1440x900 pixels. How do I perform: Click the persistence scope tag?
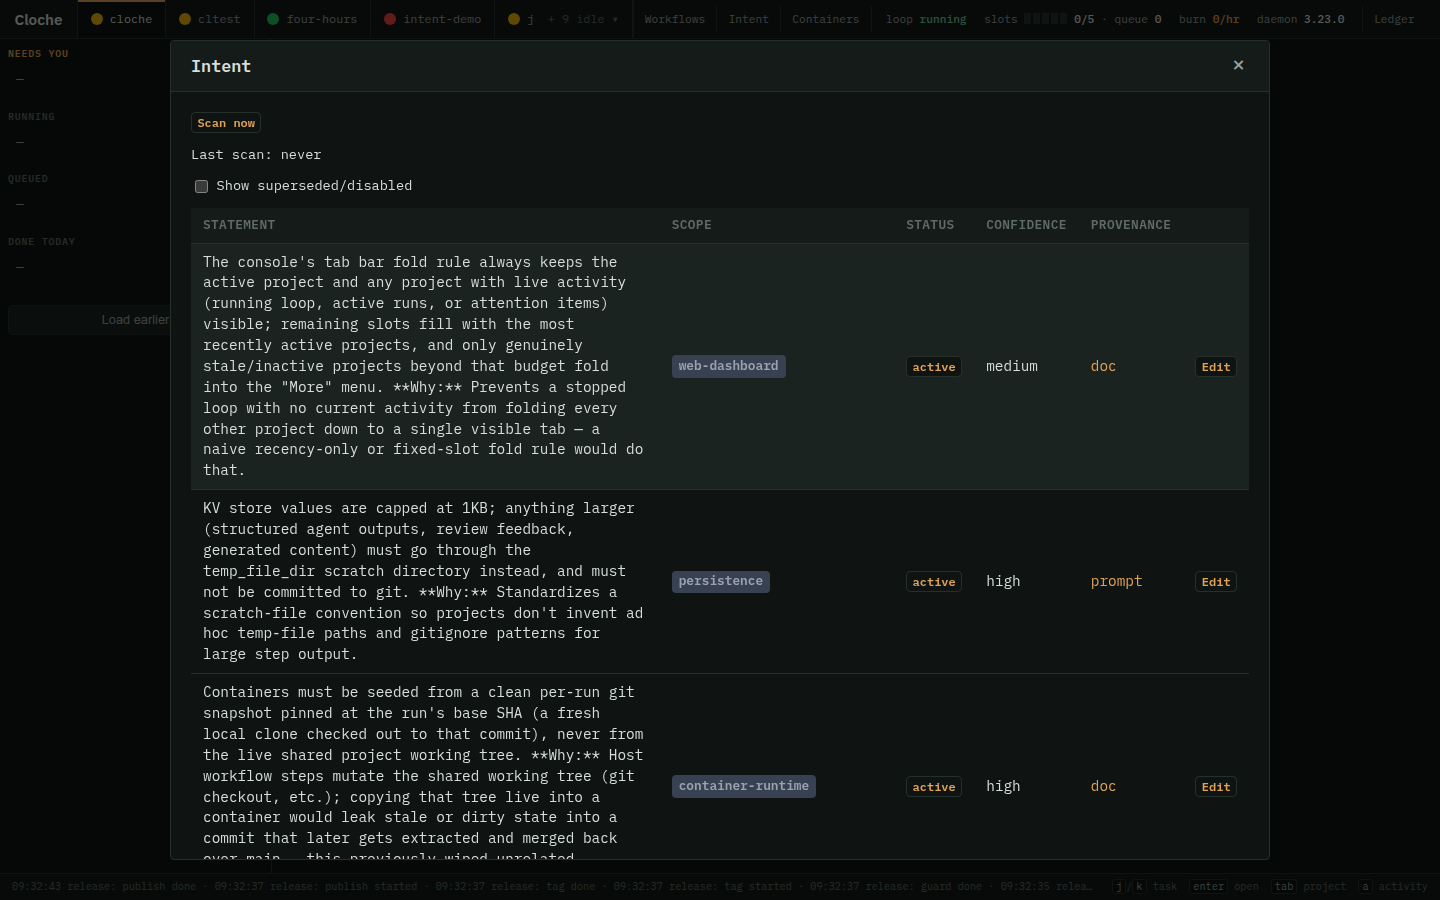coord(720,581)
